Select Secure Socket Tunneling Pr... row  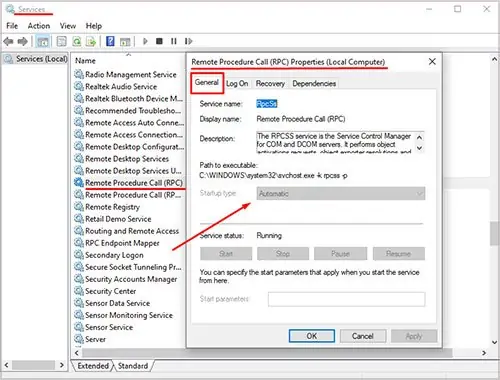pyautogui.click(x=129, y=267)
